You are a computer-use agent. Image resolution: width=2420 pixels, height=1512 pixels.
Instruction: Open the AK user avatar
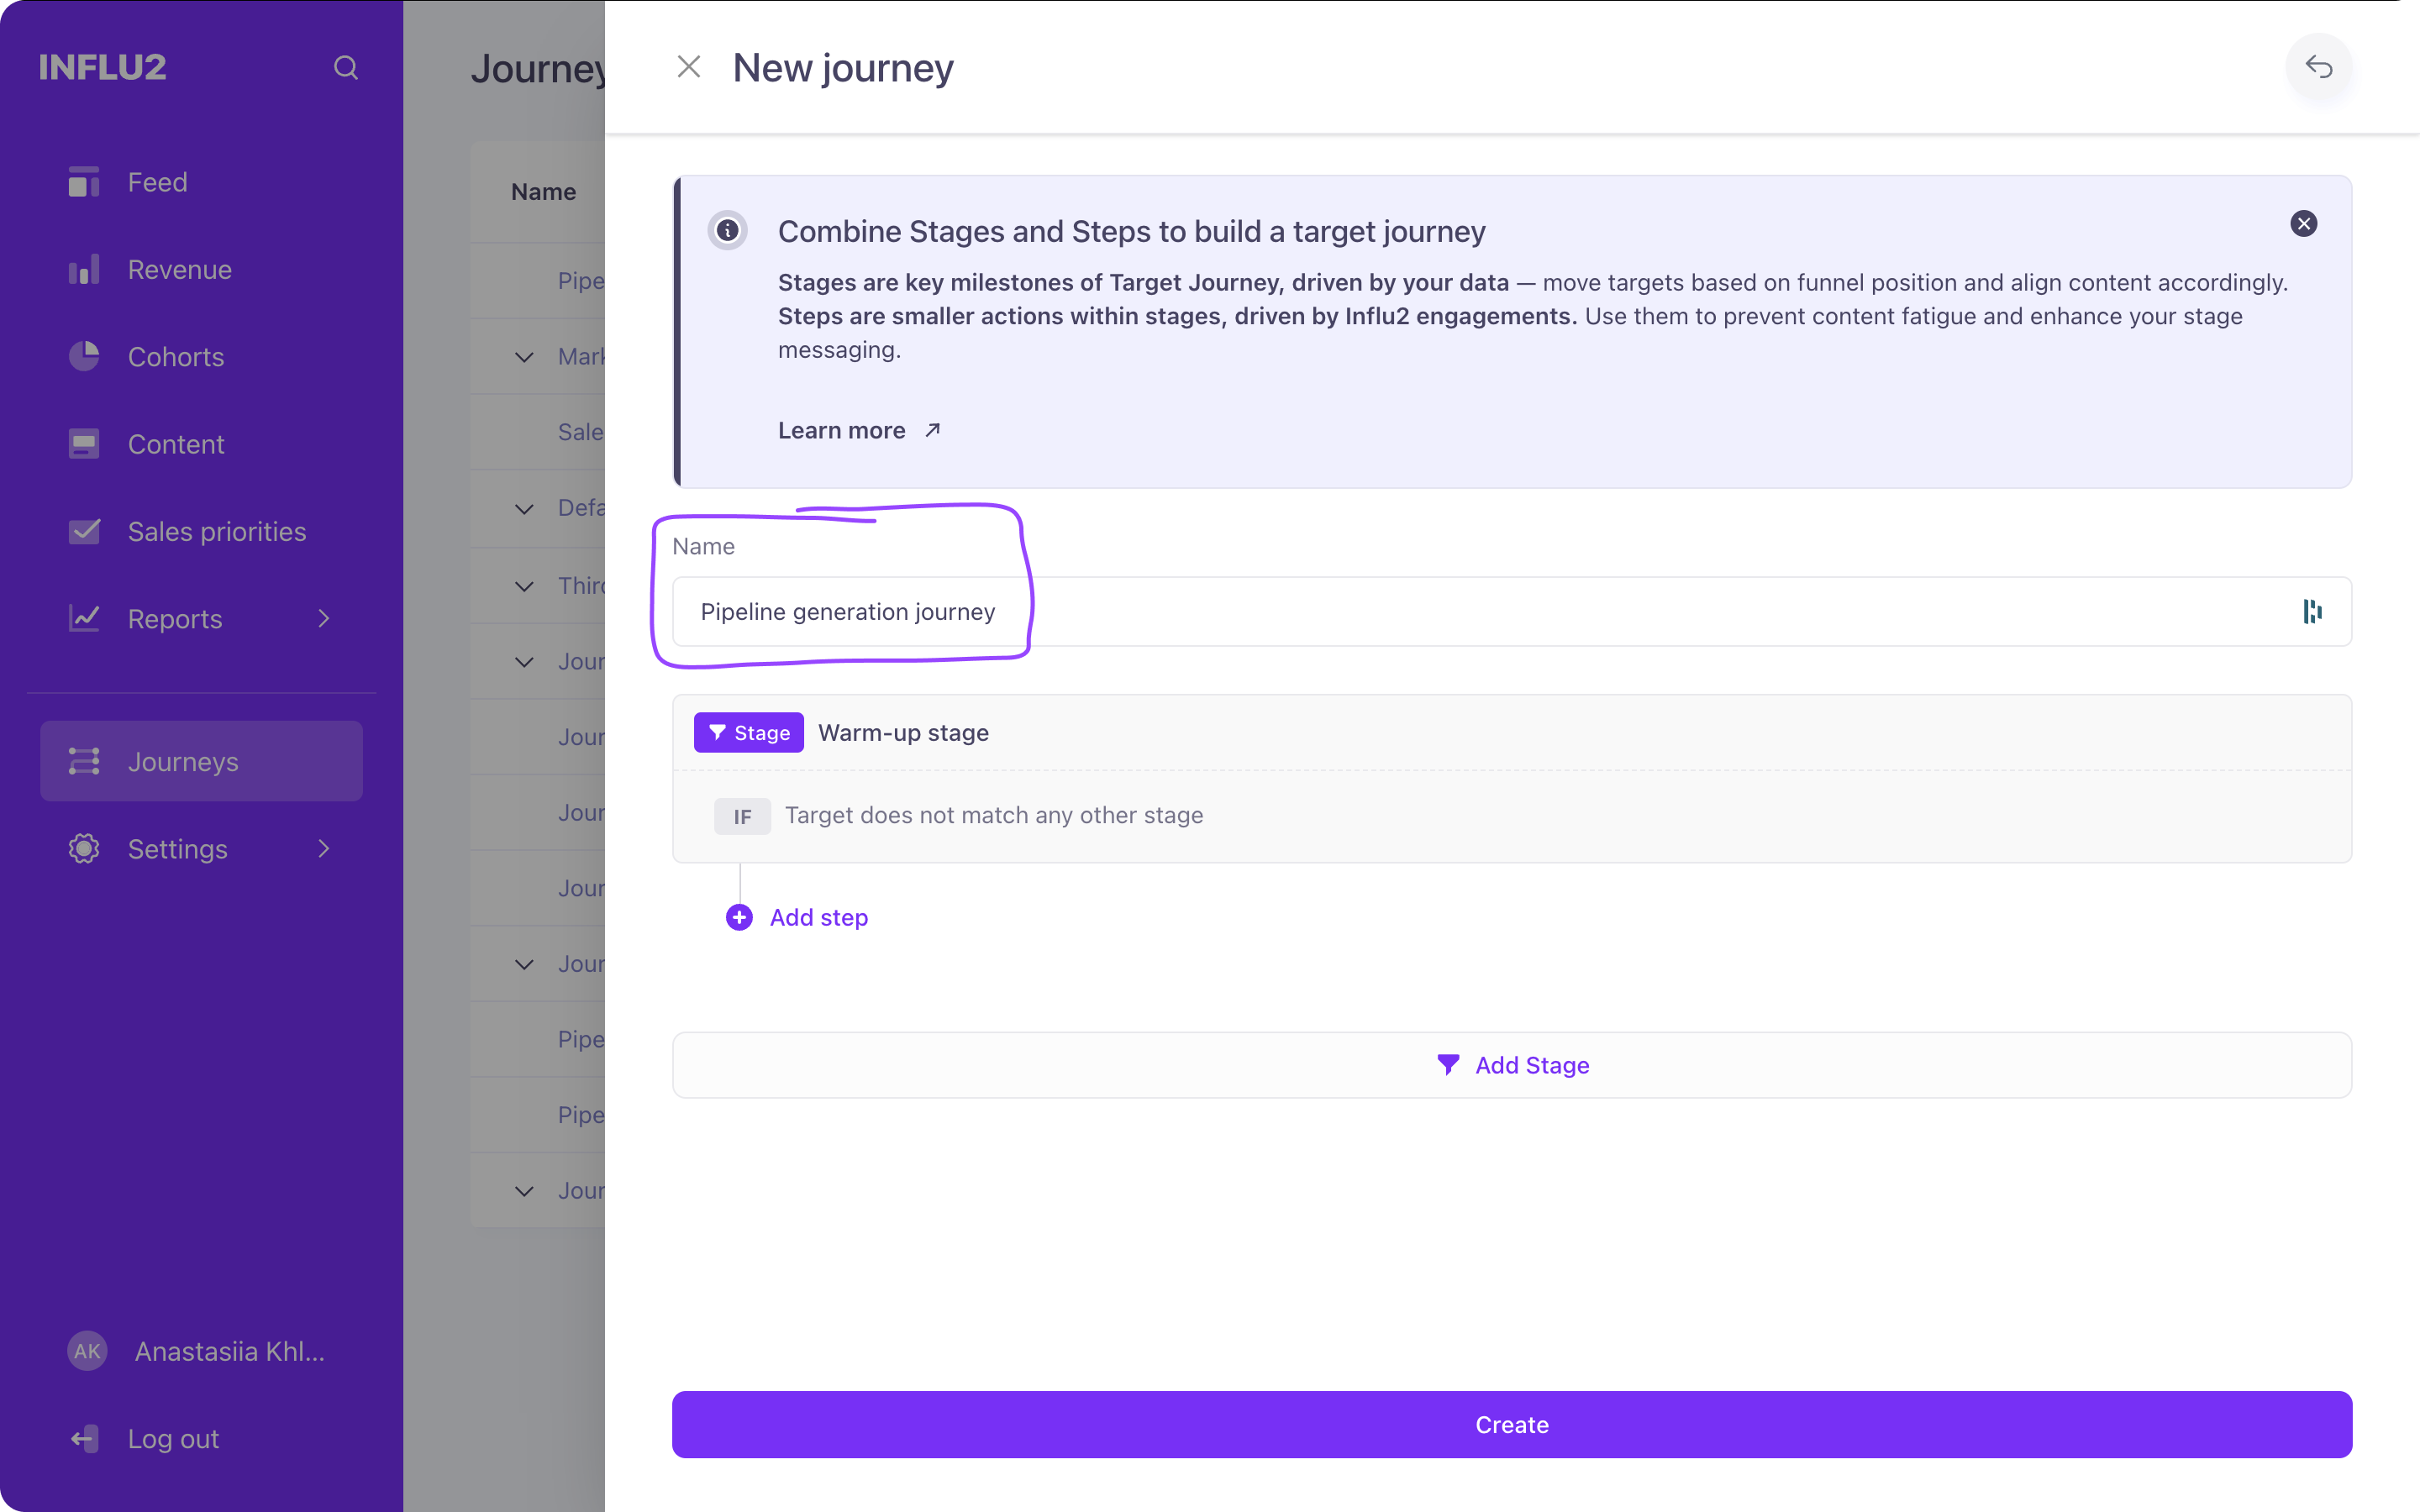[87, 1351]
